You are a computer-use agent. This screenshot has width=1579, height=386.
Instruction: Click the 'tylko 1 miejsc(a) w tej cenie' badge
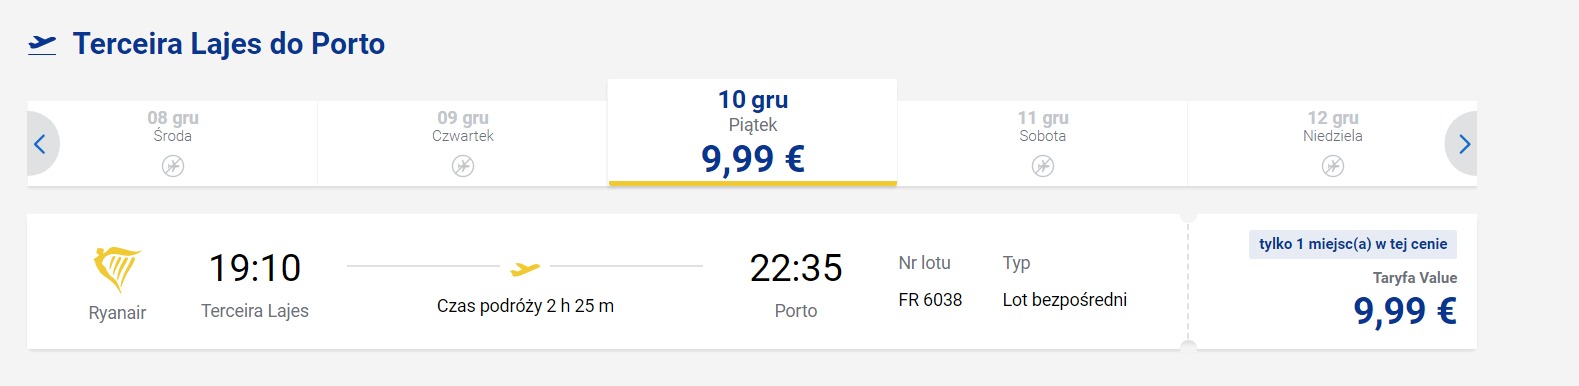1353,244
